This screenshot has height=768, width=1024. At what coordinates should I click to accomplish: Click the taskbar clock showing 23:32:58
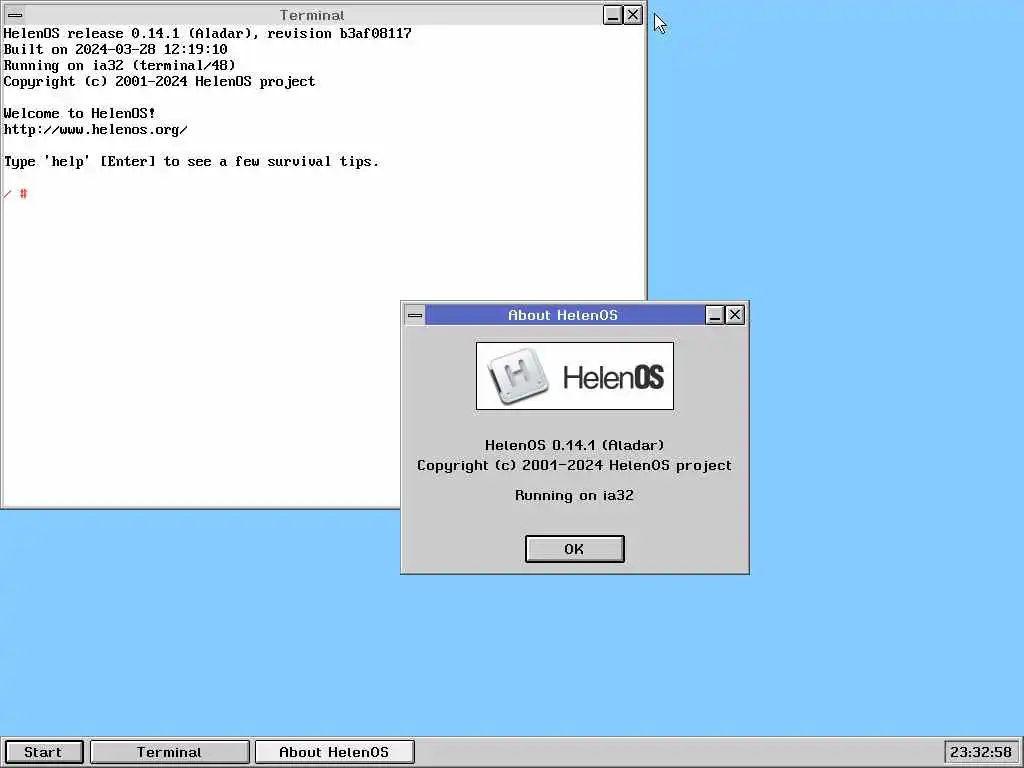pyautogui.click(x=981, y=752)
